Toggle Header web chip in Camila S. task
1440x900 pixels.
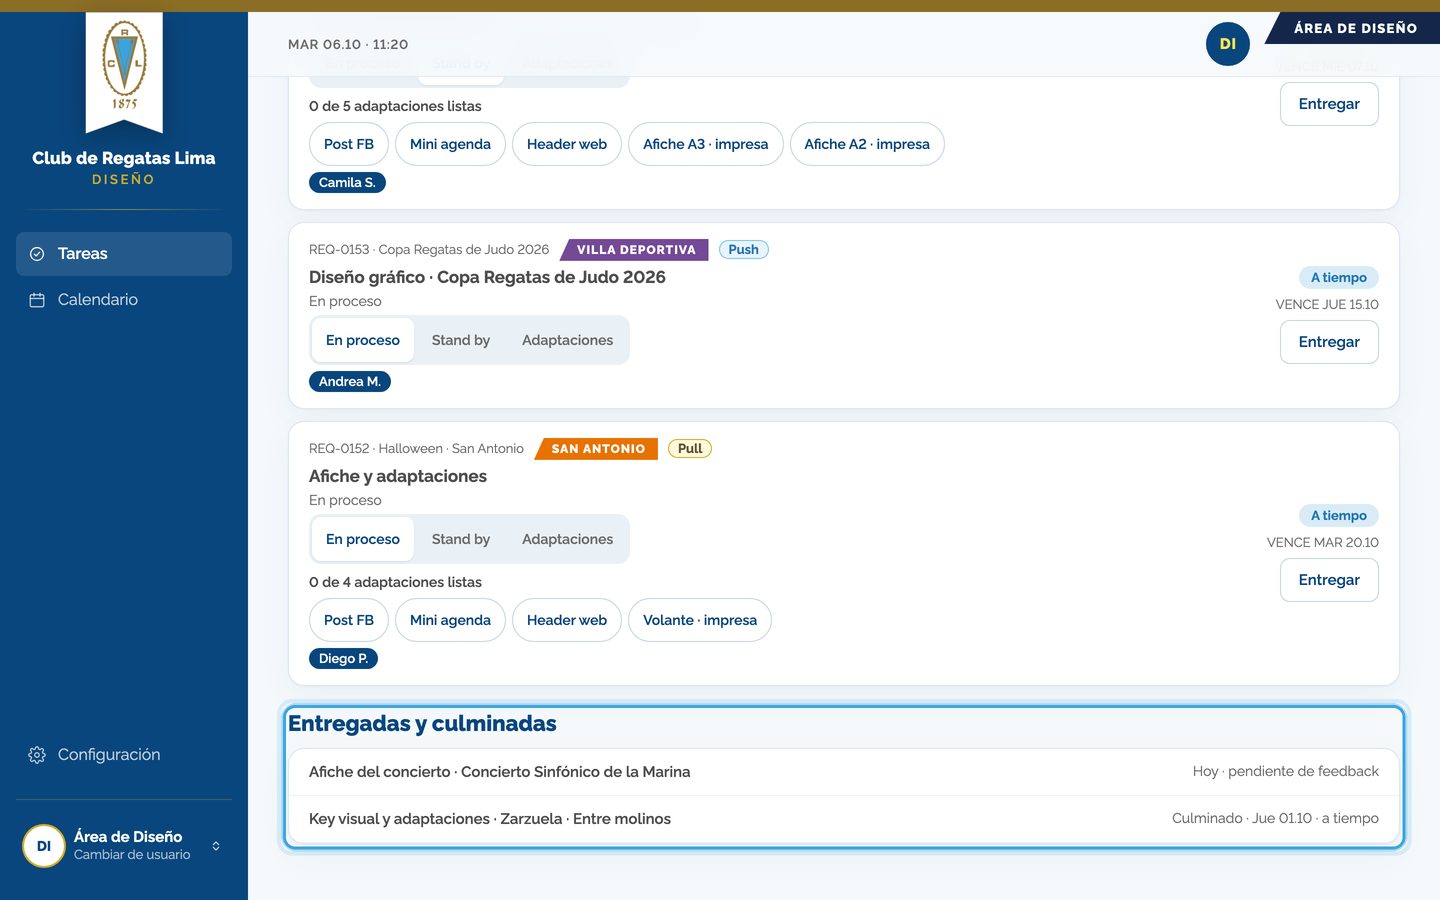tap(567, 144)
